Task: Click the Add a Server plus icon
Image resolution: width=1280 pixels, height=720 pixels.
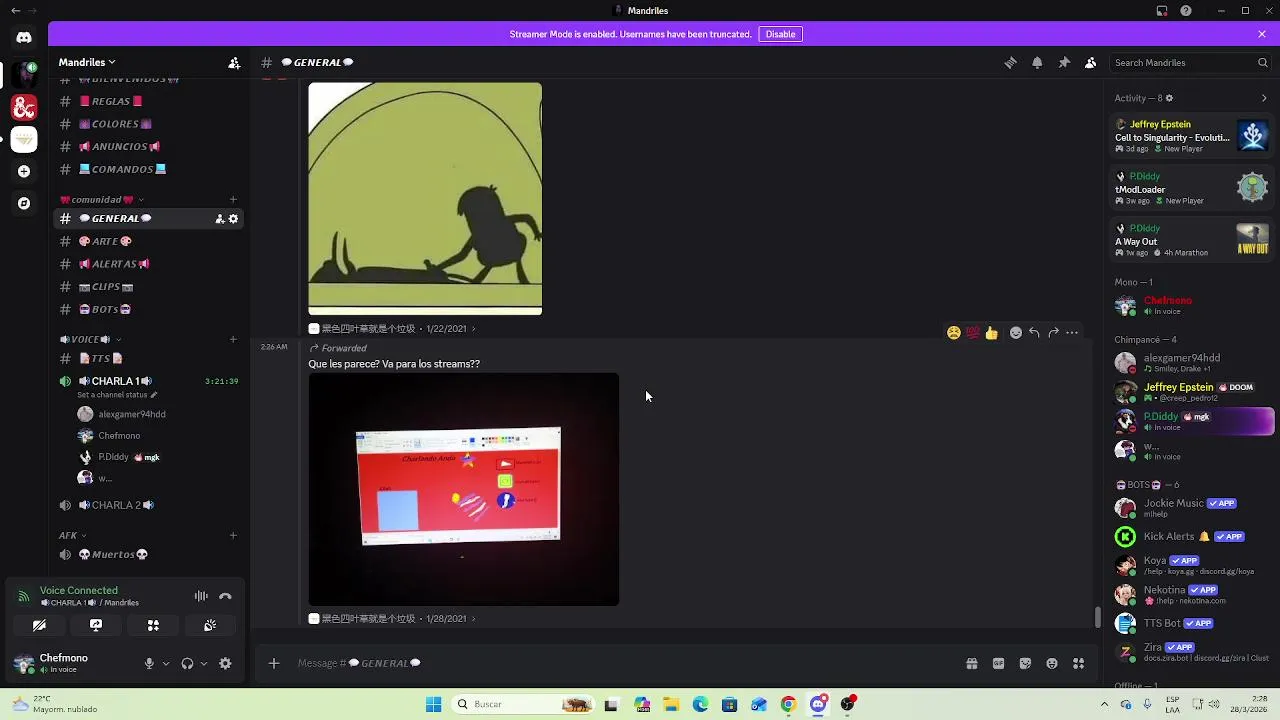Action: coord(24,171)
